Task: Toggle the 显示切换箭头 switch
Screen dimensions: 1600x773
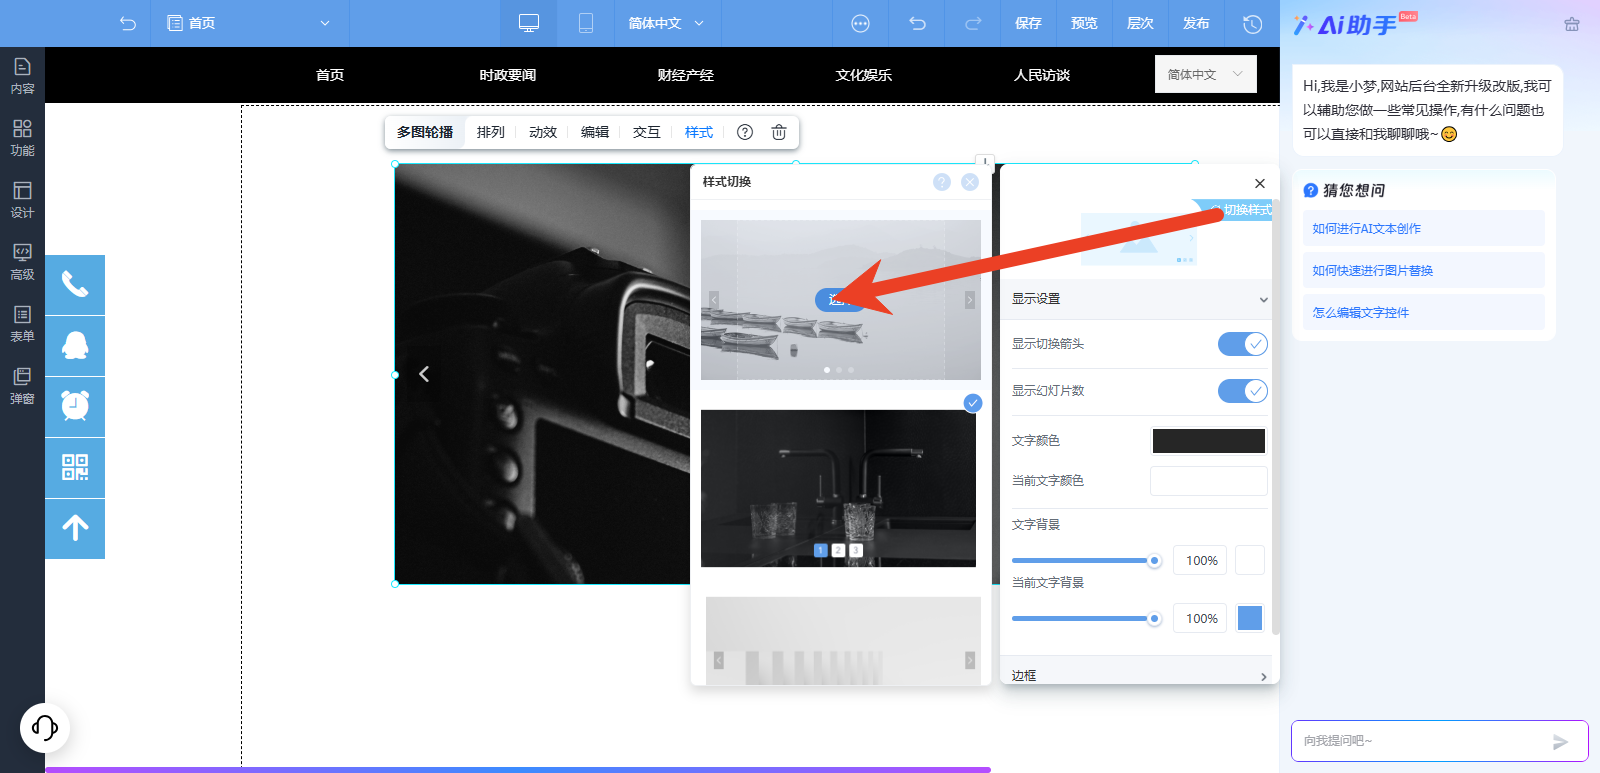Action: pos(1242,344)
